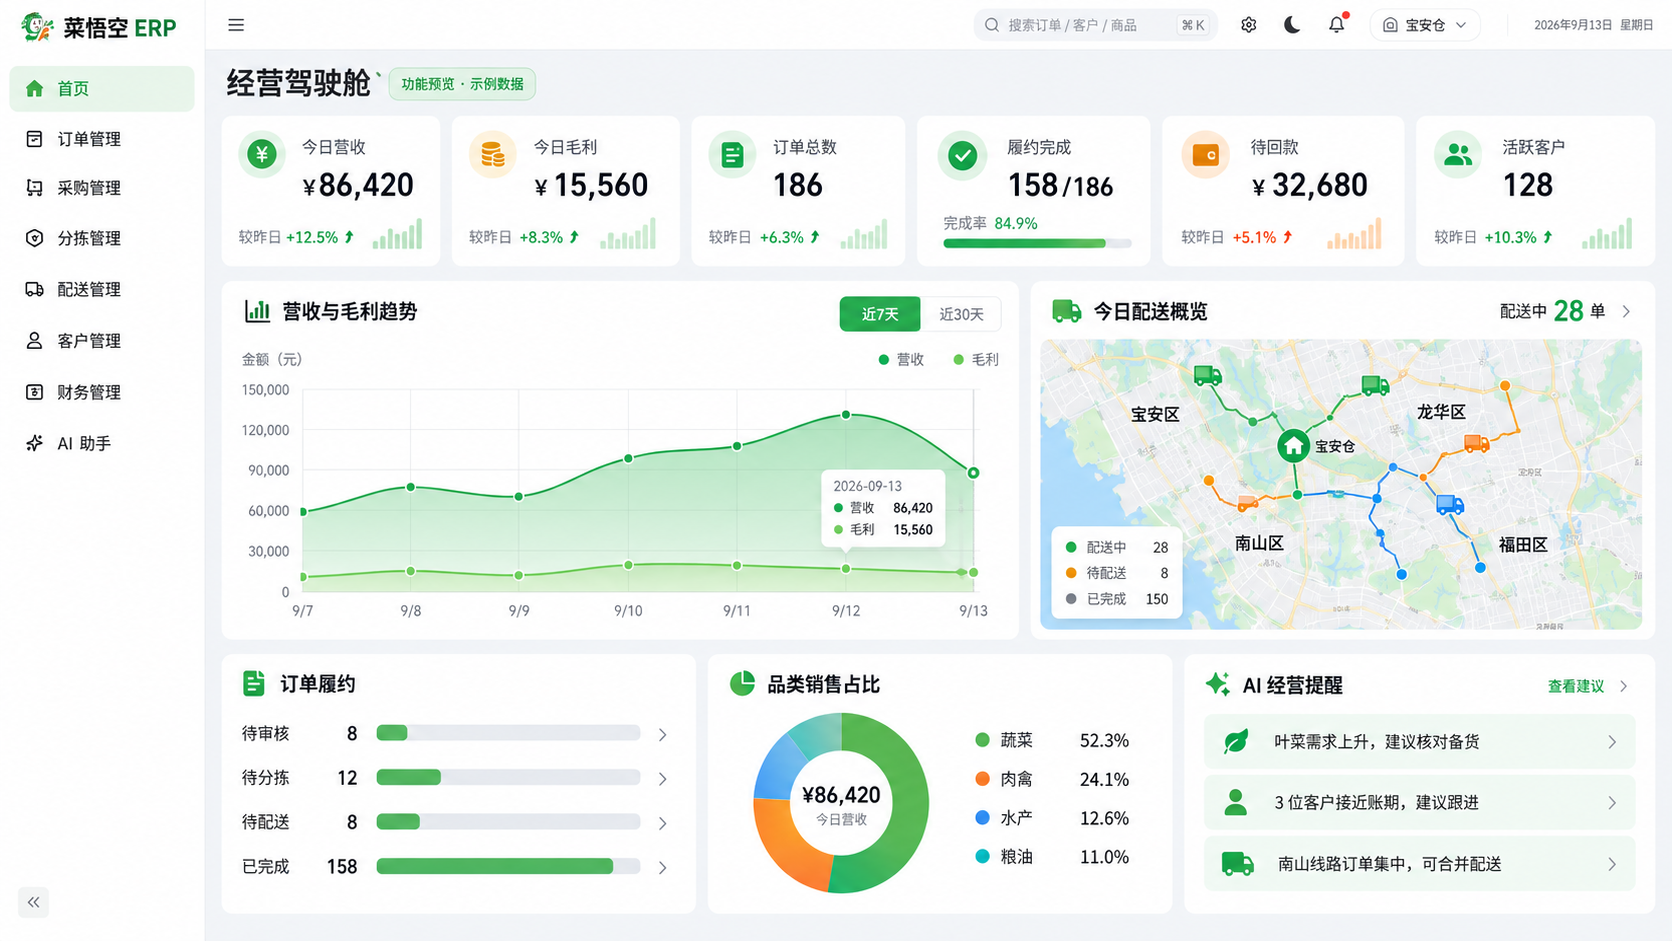Image resolution: width=1672 pixels, height=941 pixels.
Task: Click the 肉禽 orange legend swatch
Action: (982, 779)
